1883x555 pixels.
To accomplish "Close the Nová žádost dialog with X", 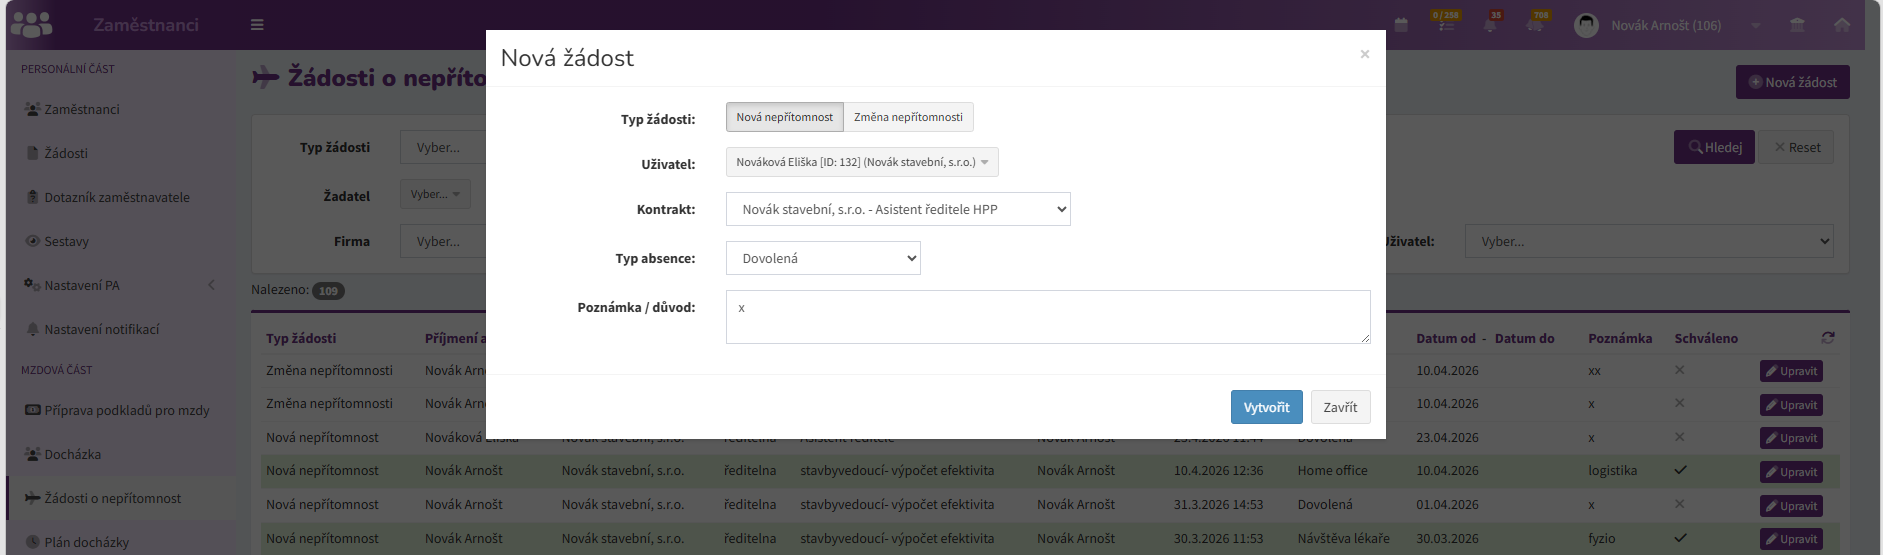I will pyautogui.click(x=1364, y=54).
